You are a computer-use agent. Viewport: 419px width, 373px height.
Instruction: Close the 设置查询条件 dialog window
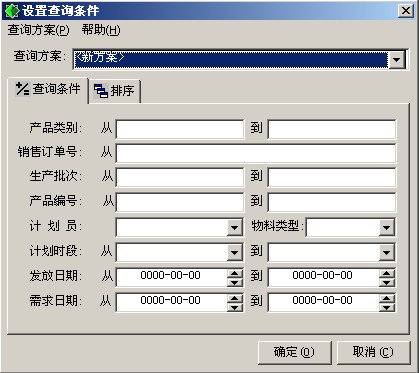tap(406, 11)
